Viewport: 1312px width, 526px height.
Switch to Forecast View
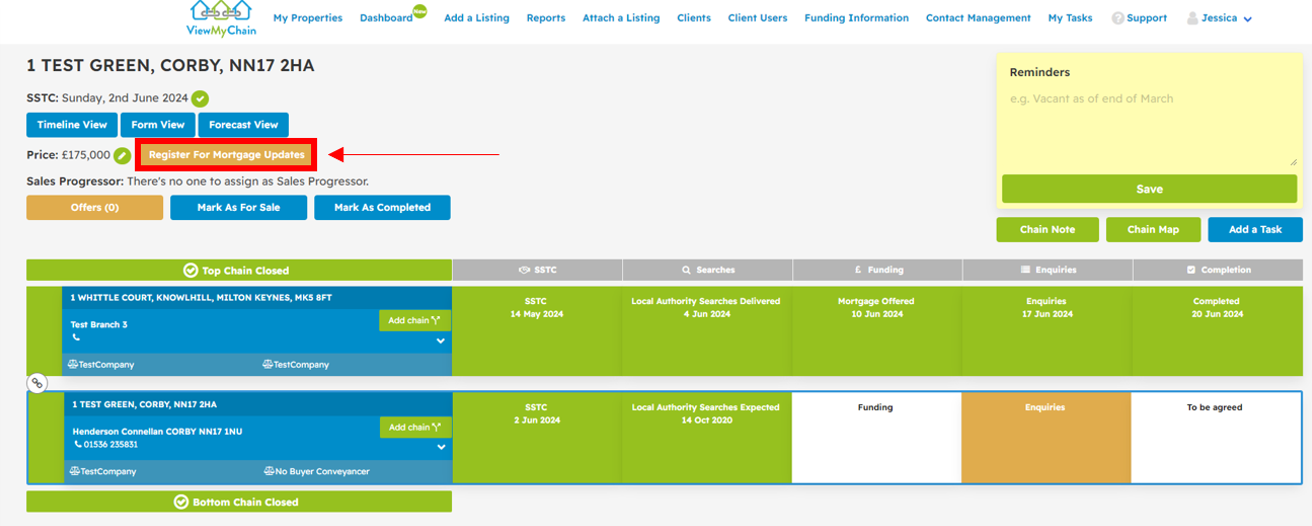[x=243, y=125]
